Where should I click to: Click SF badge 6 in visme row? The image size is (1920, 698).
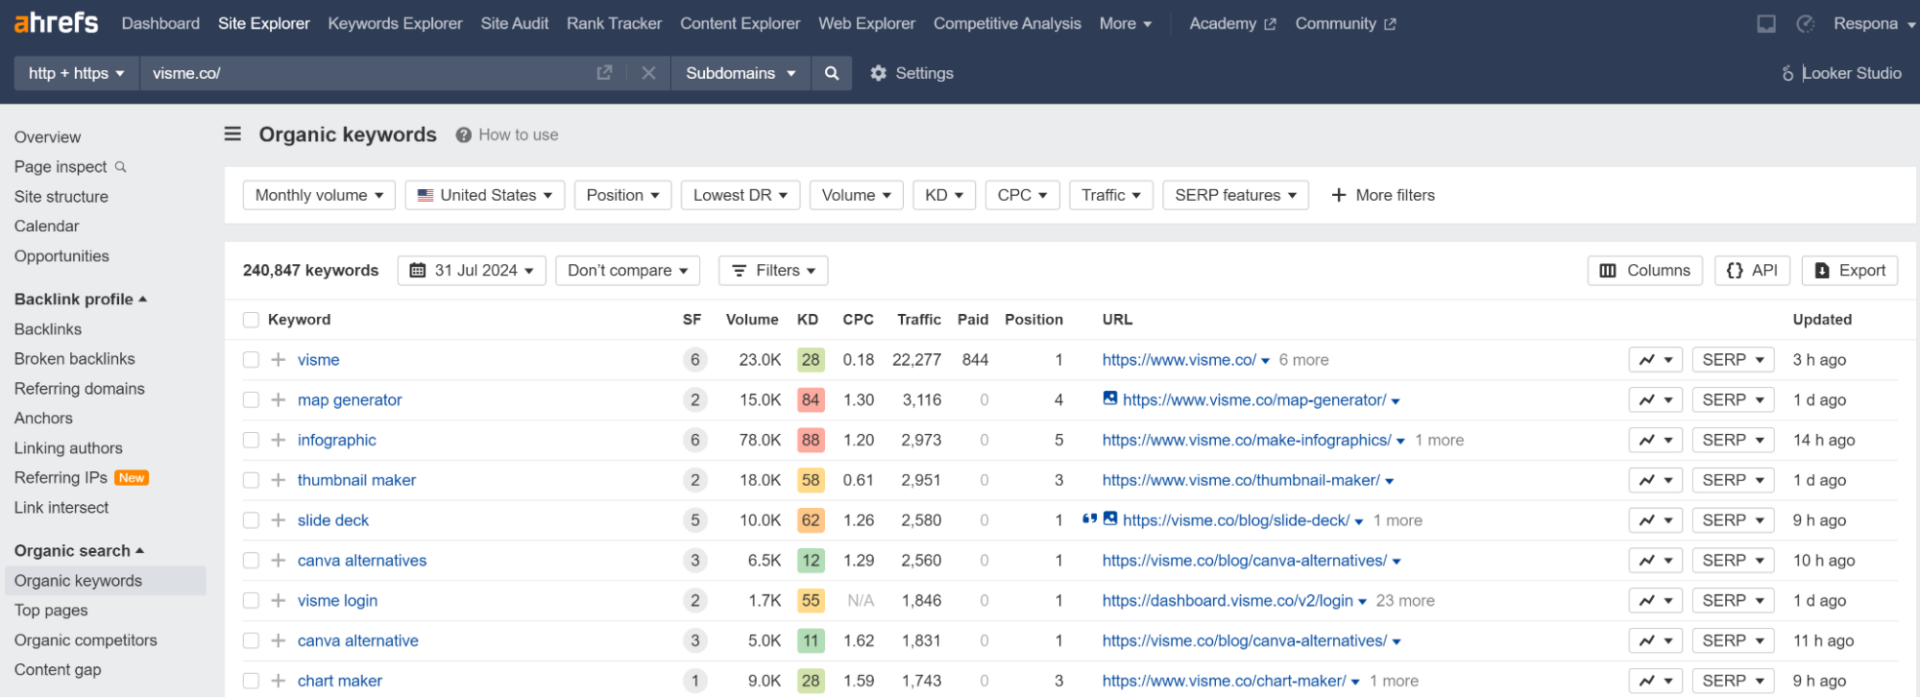coord(695,360)
